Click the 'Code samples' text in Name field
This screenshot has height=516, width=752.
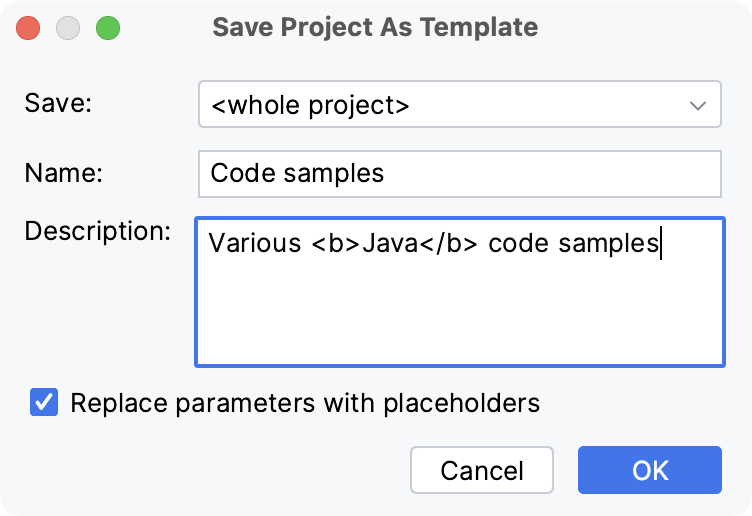297,173
